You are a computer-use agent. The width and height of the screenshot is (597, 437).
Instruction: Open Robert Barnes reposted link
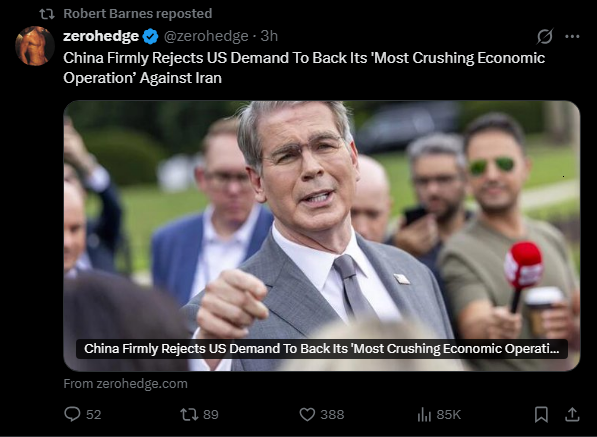point(137,13)
